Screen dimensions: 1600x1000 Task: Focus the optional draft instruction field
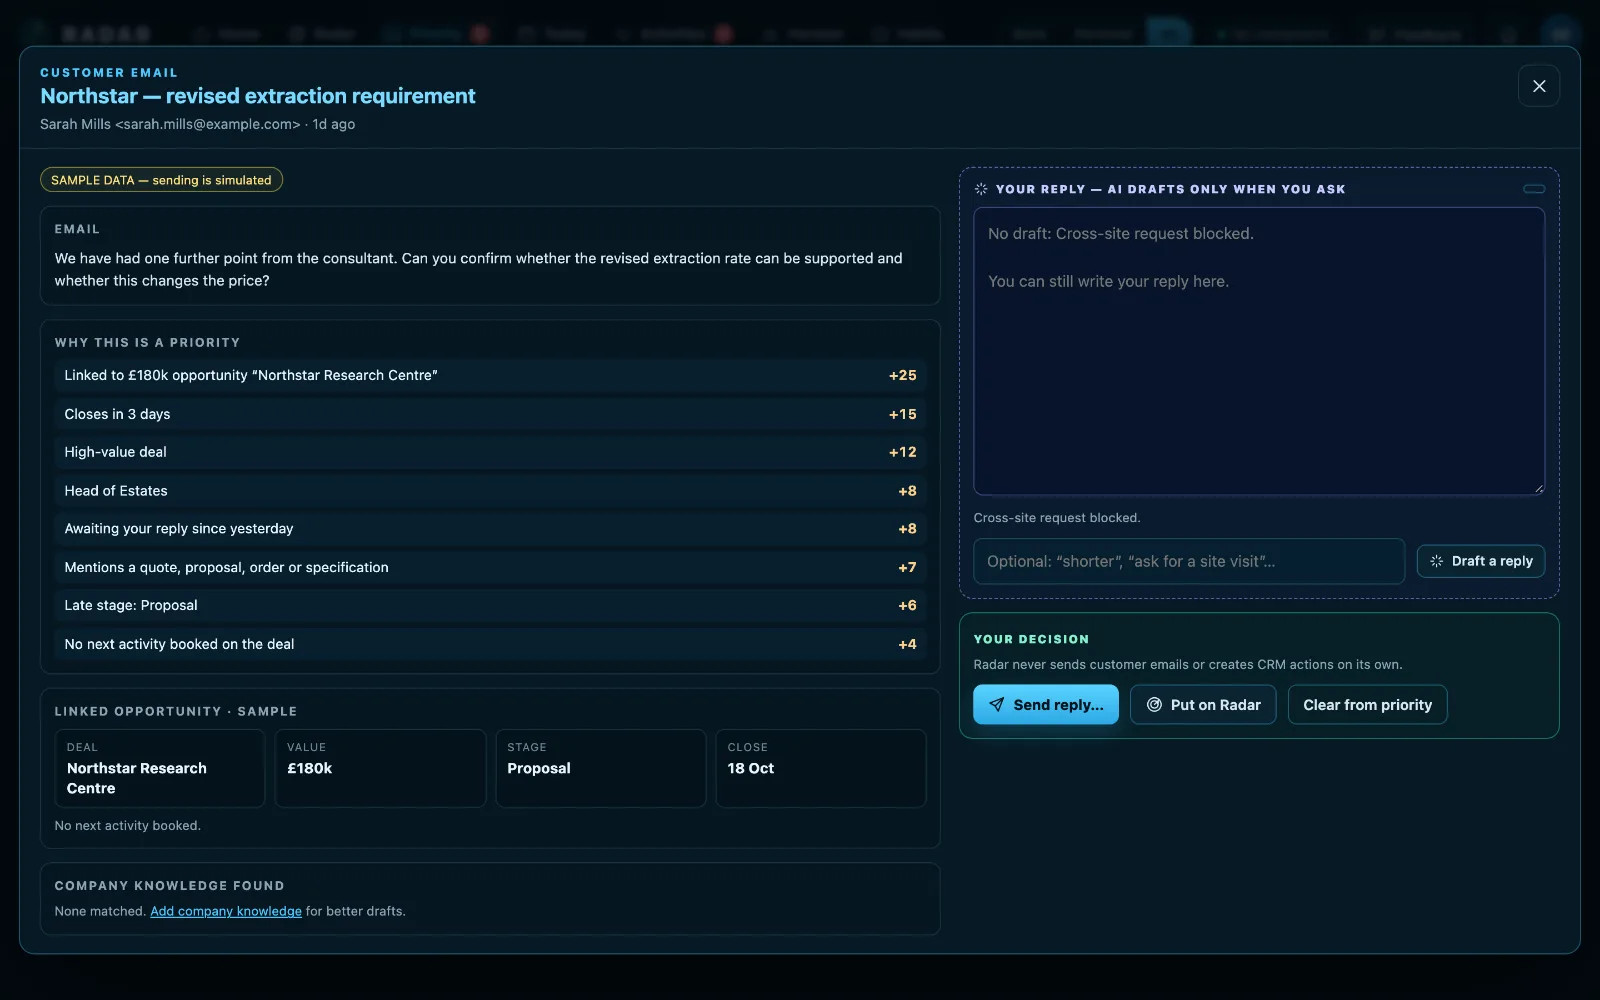(x=1189, y=561)
